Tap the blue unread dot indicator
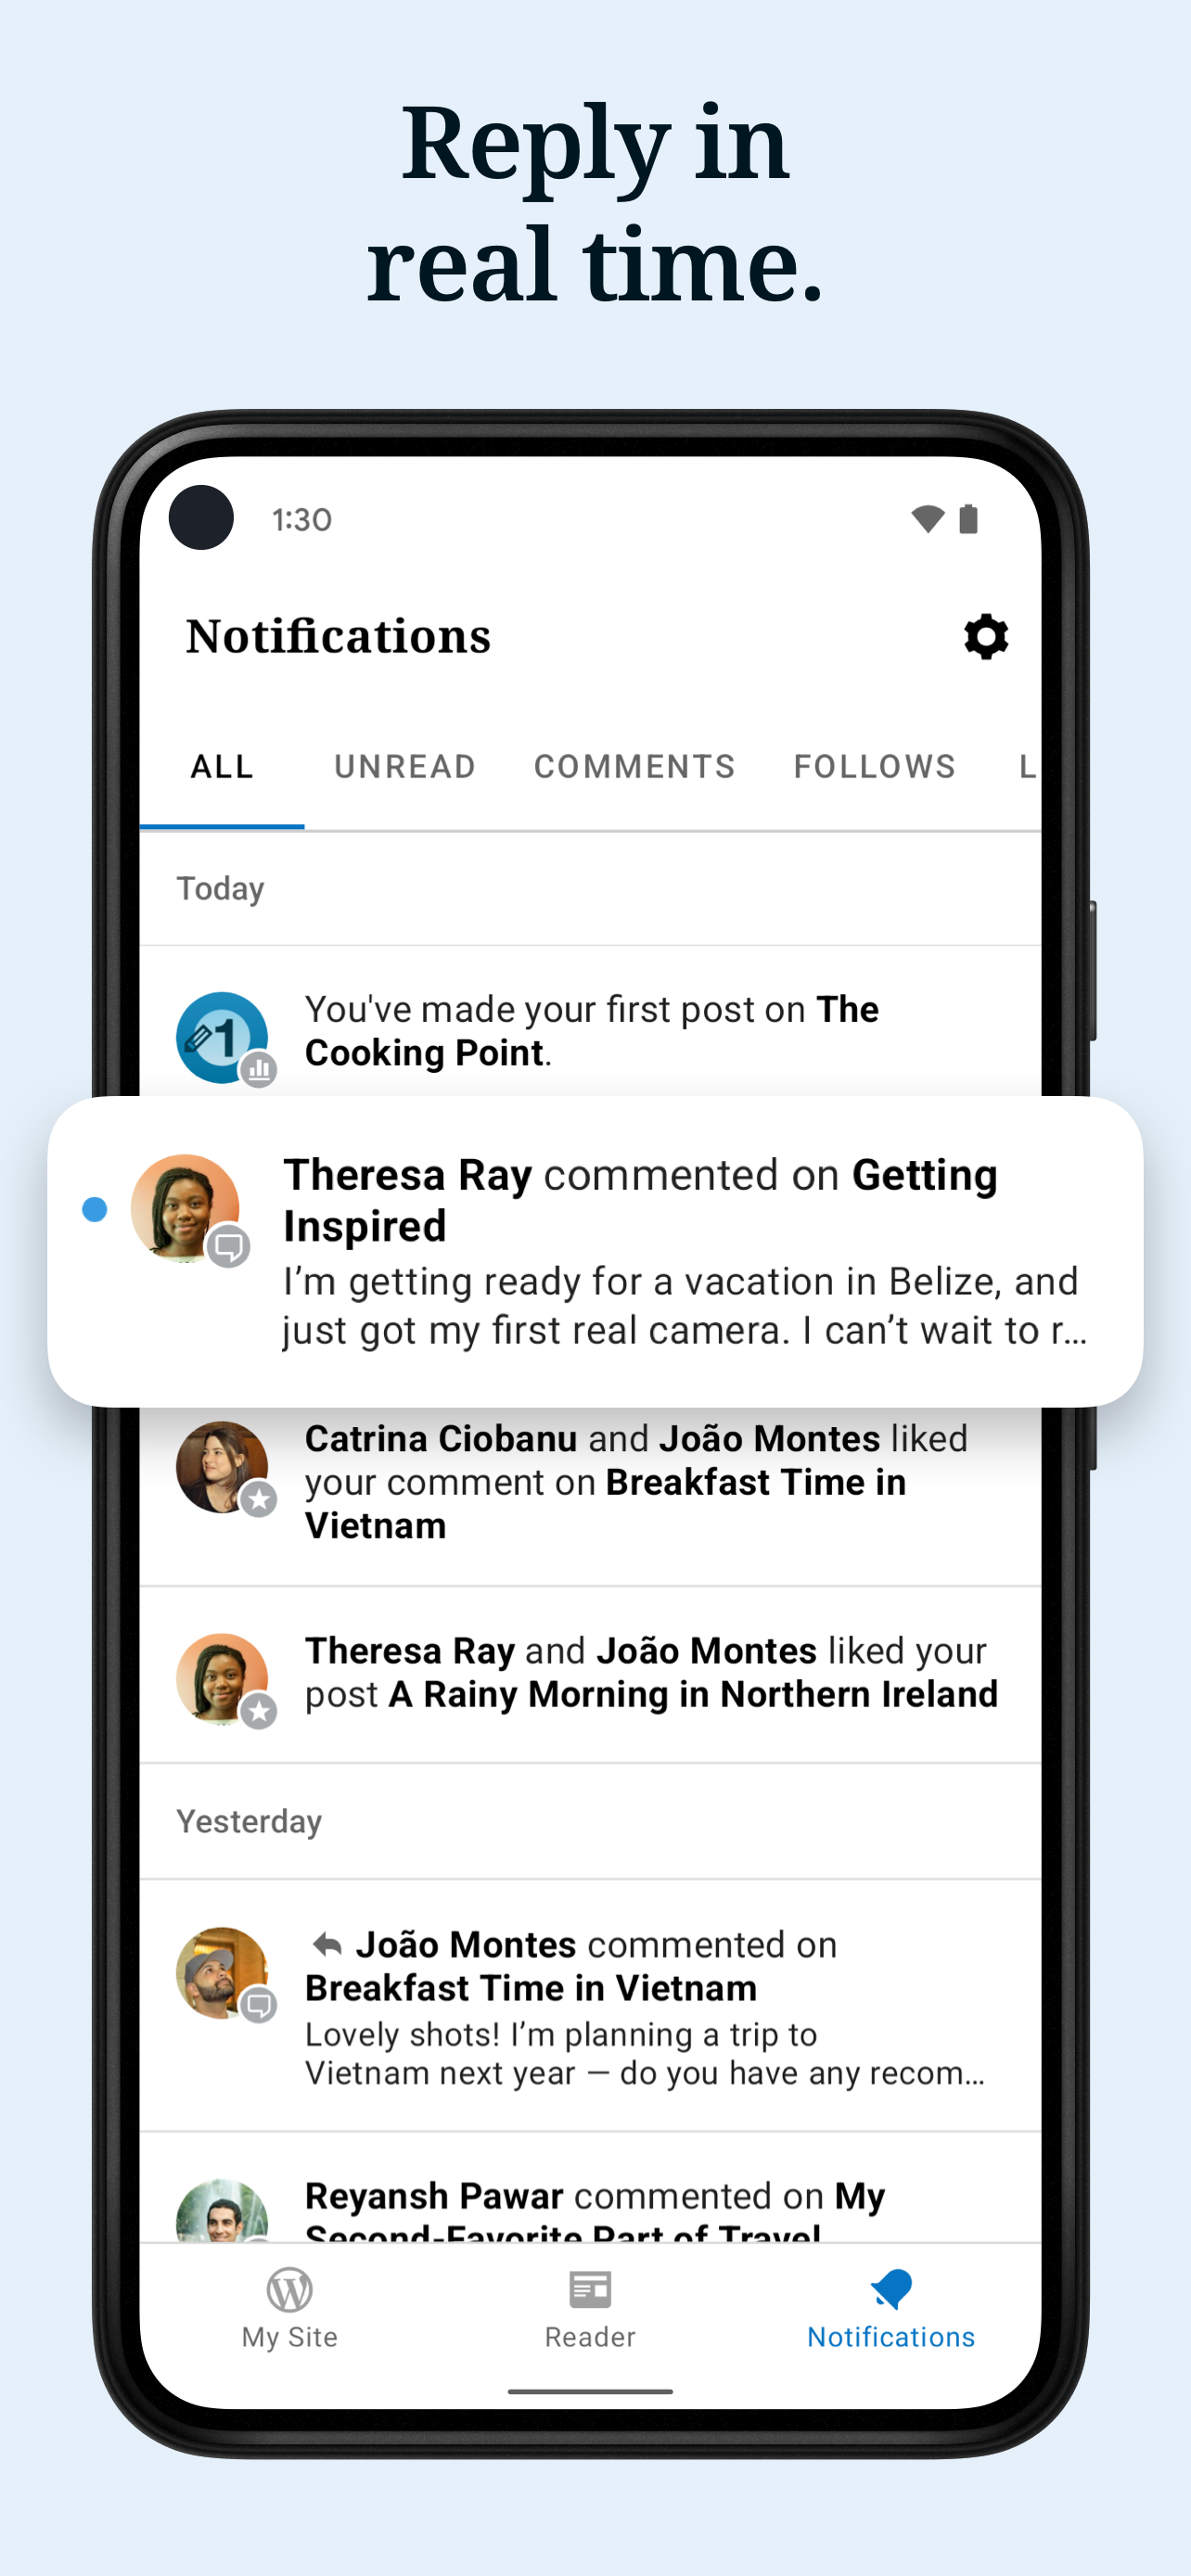This screenshot has height=2576, width=1191. [x=94, y=1209]
